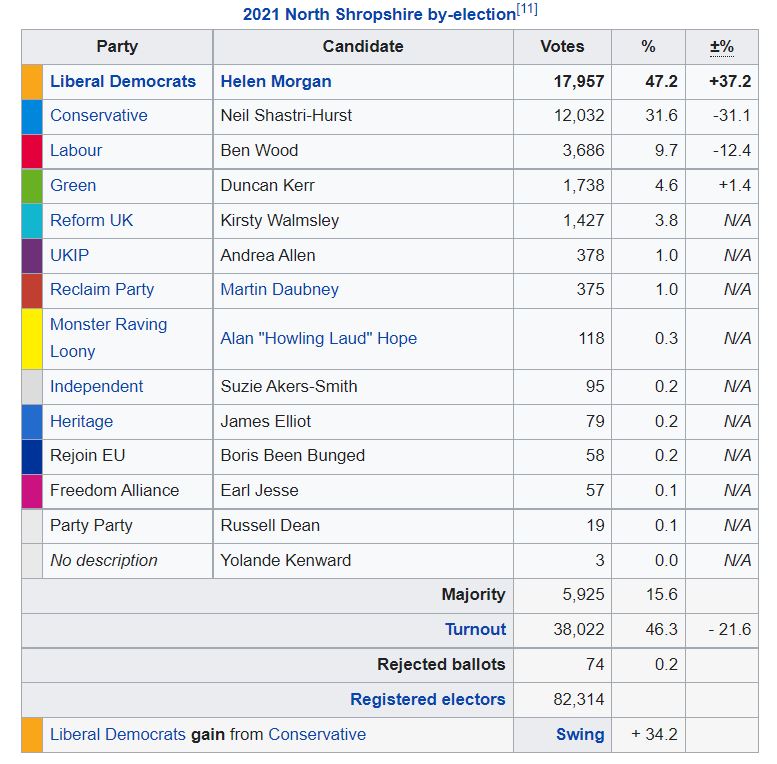Open Monster Raving Loony party link
Image resolution: width=777 pixels, height=764 pixels.
[109, 337]
